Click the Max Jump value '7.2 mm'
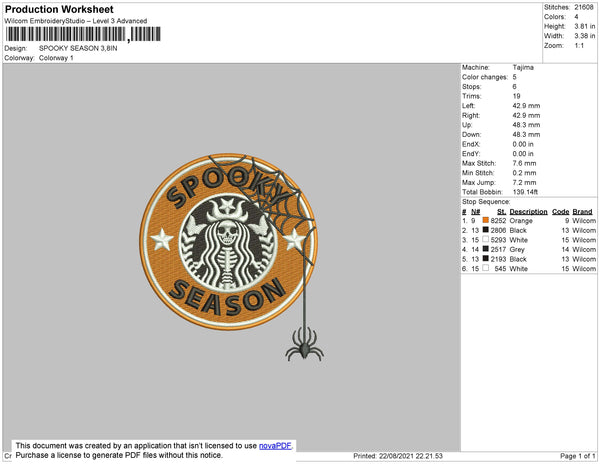 pos(524,182)
